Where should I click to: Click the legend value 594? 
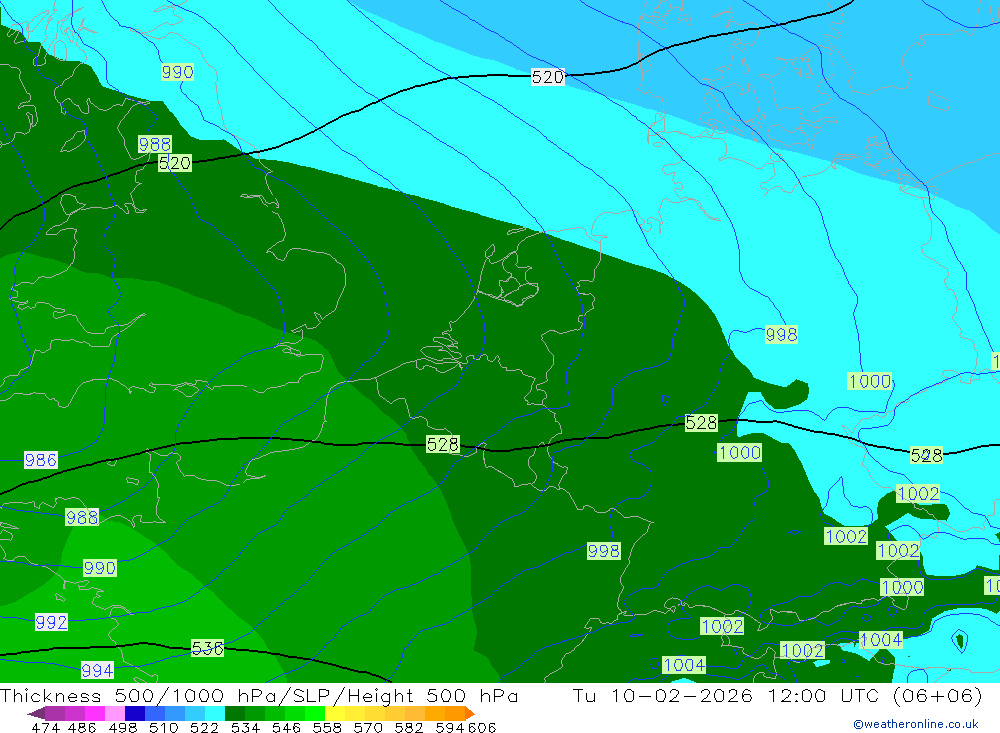(450, 727)
